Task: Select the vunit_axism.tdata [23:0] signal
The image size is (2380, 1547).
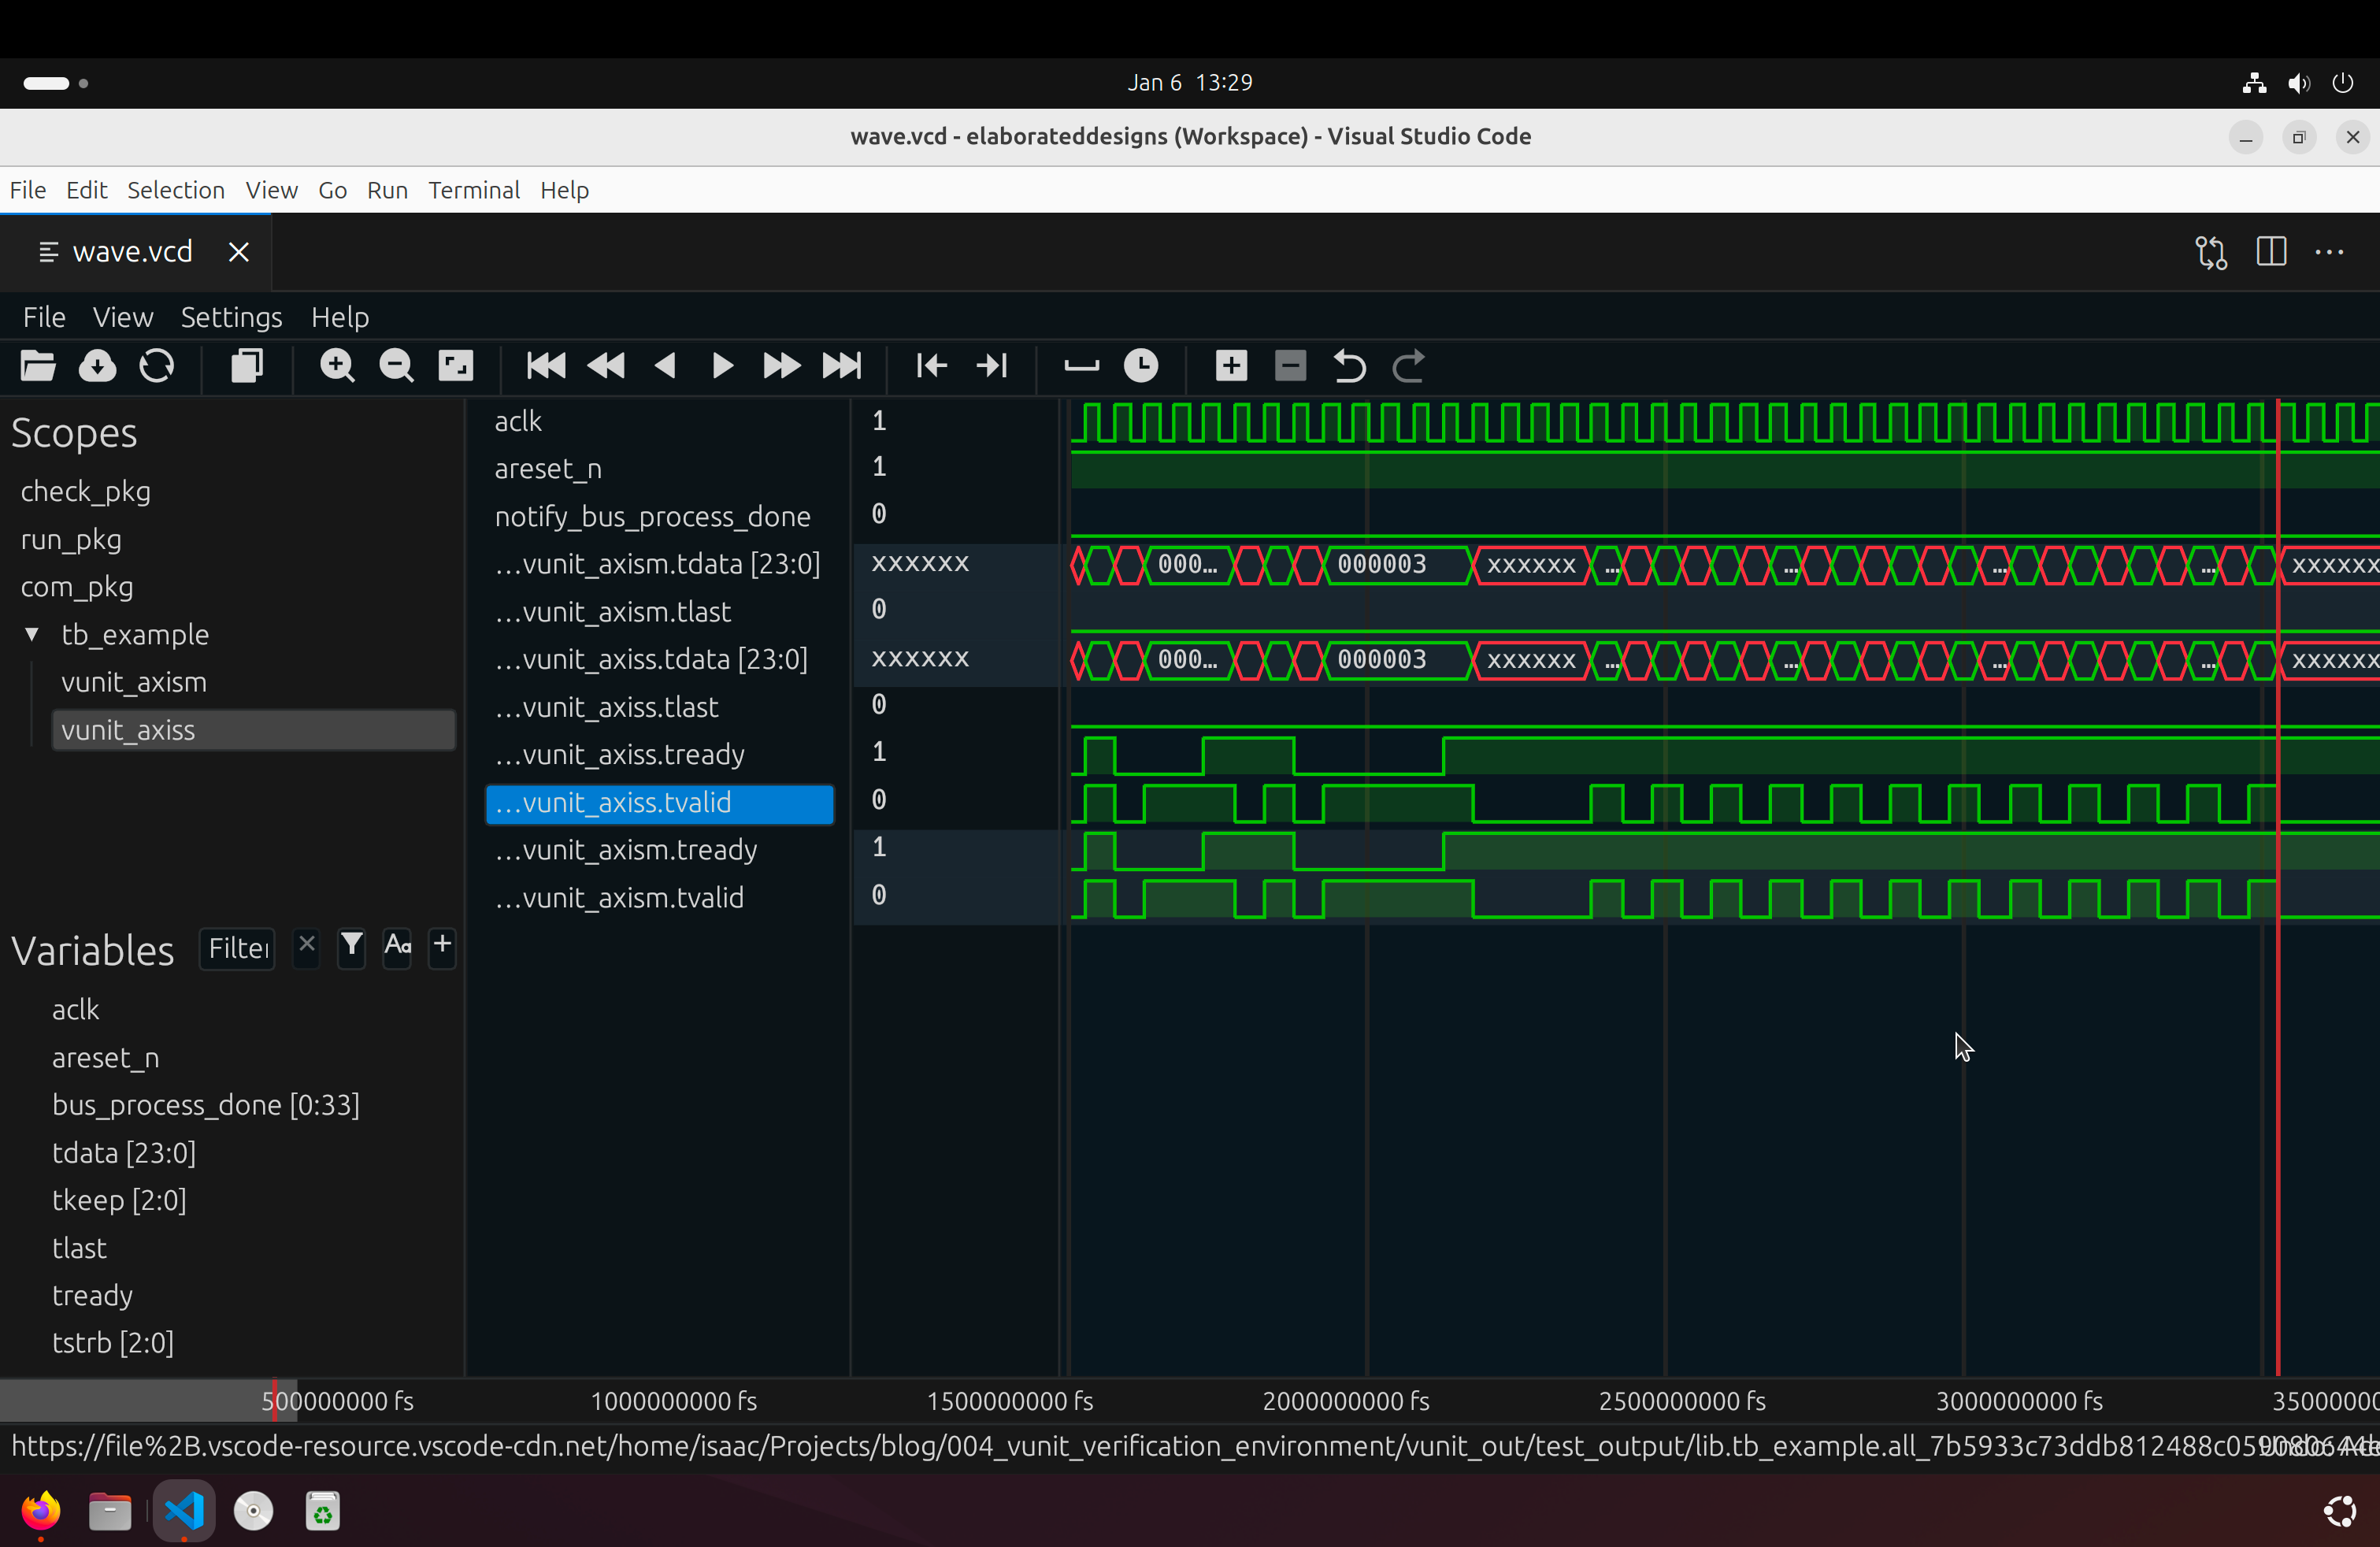Action: click(658, 564)
